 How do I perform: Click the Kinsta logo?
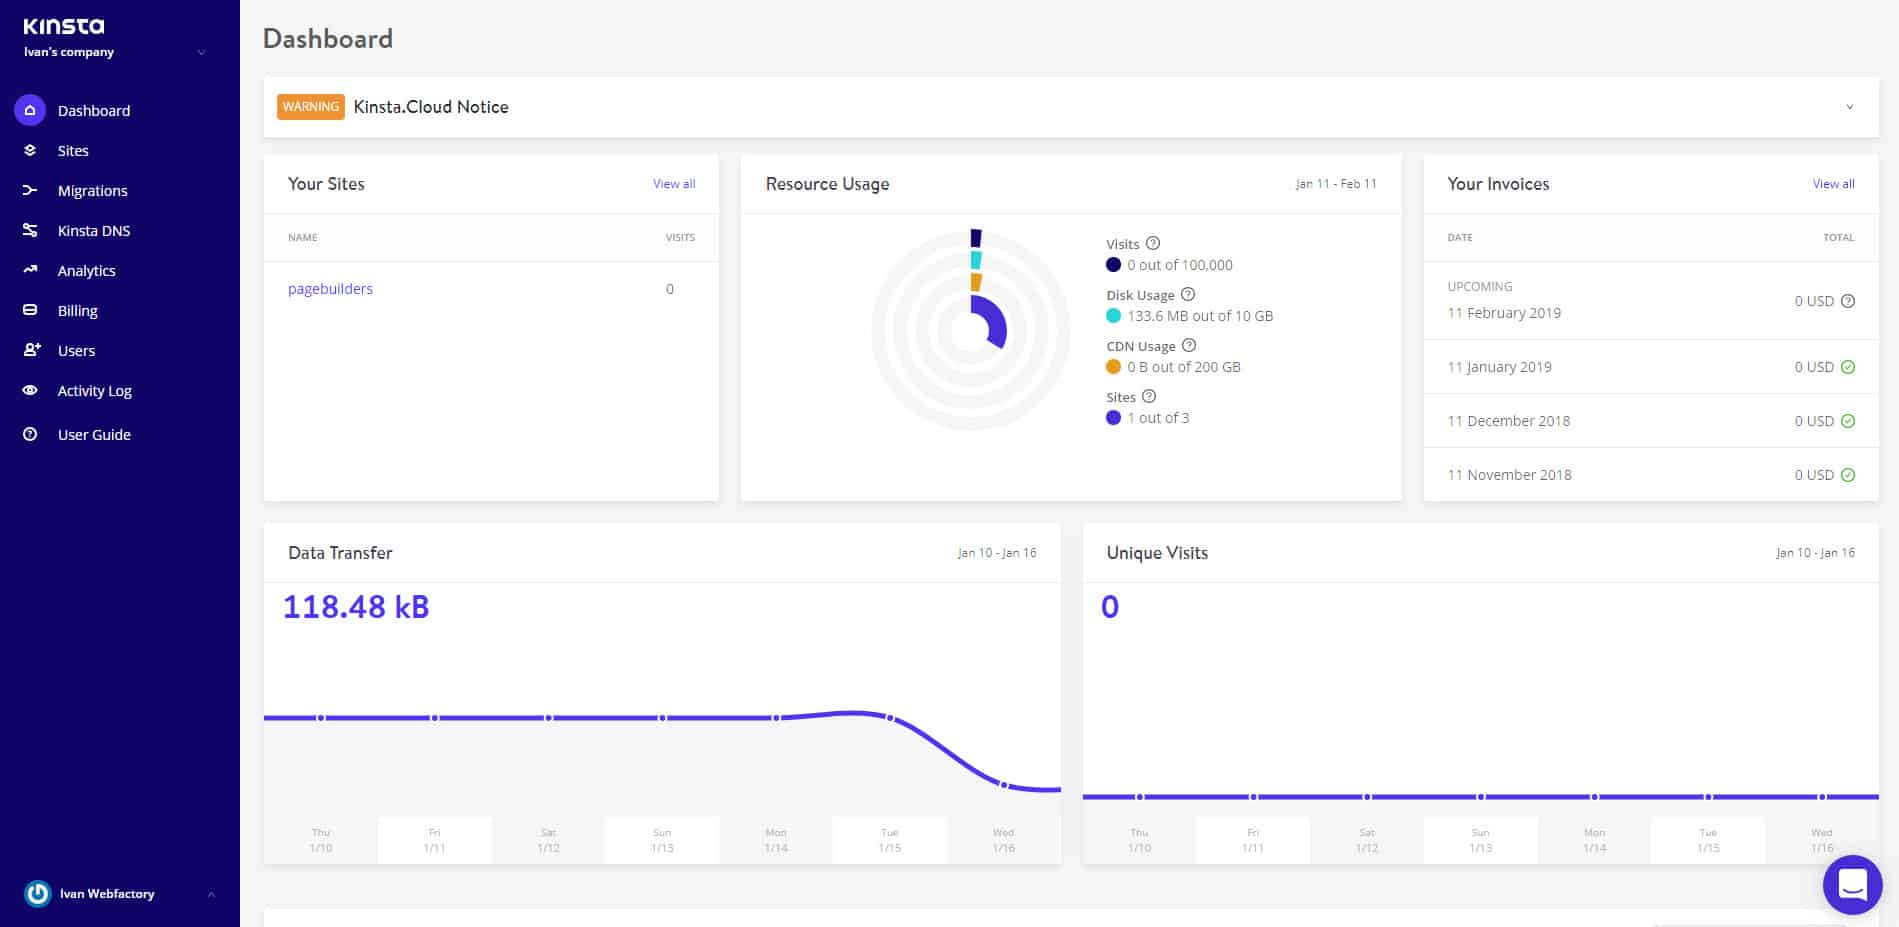[64, 26]
